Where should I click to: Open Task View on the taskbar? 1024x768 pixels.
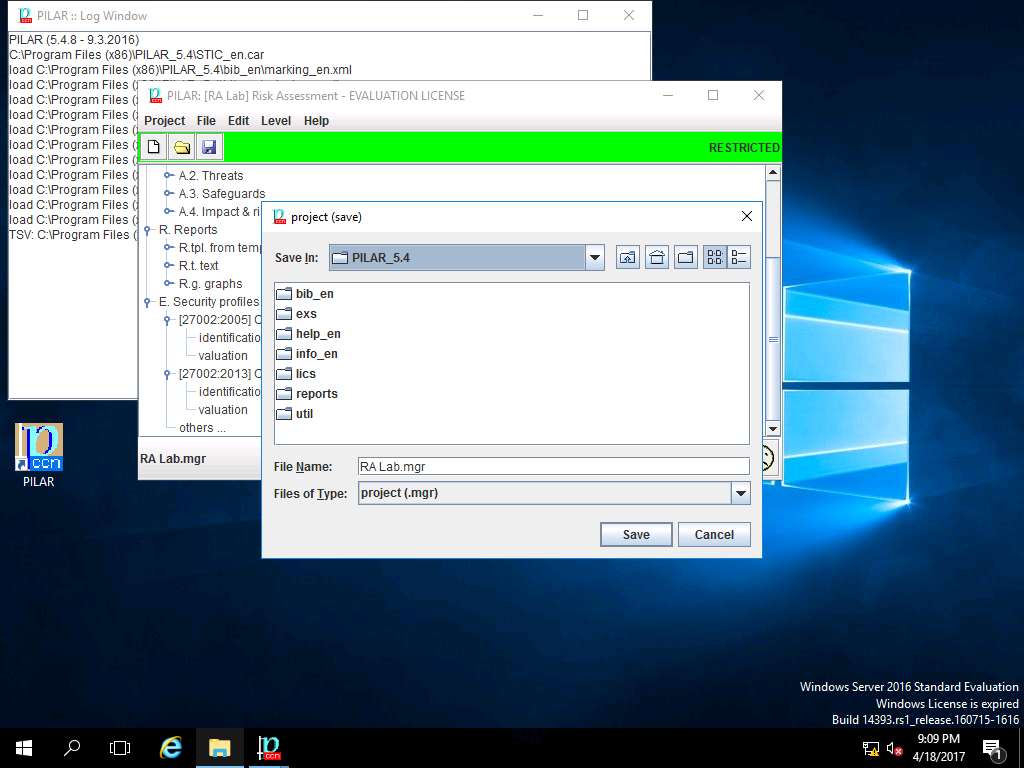pos(120,748)
